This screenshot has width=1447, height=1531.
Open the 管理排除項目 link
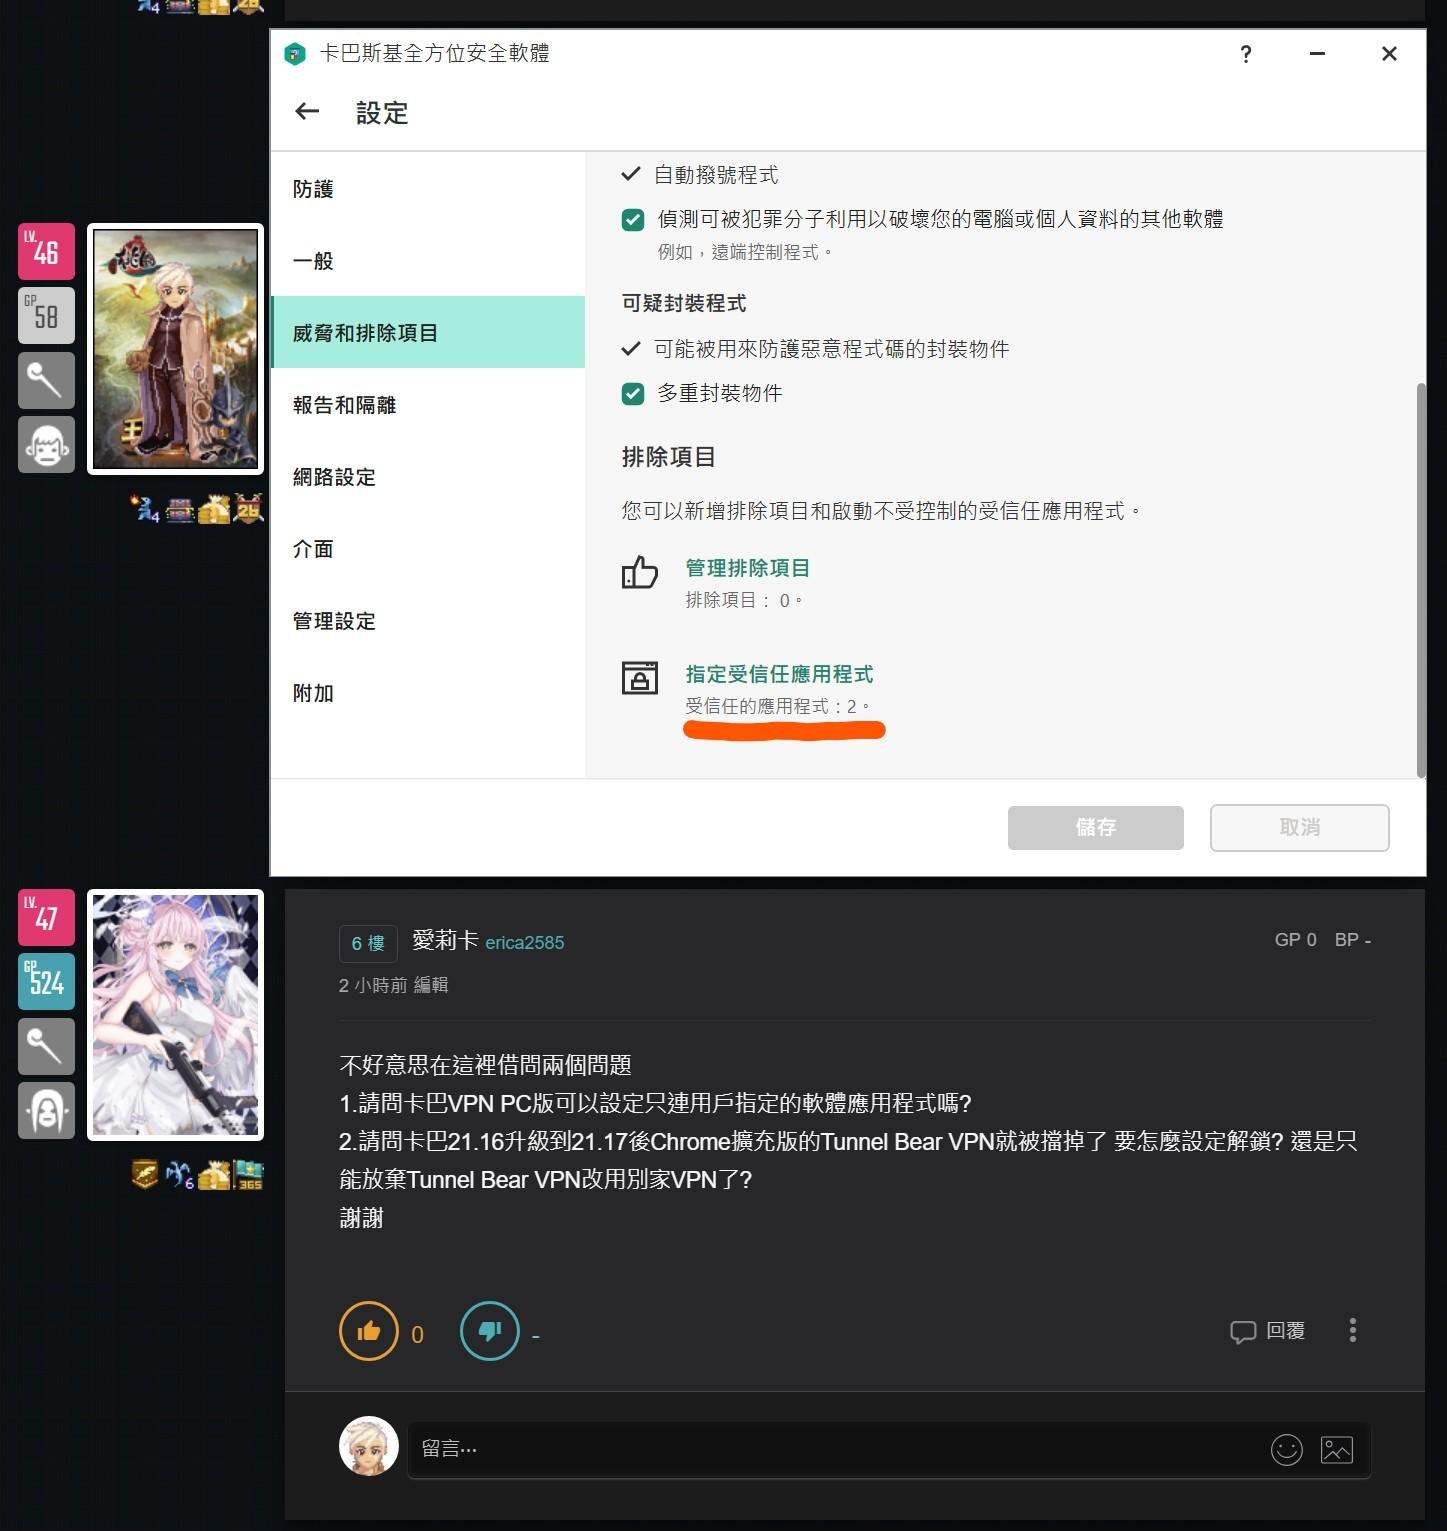click(x=746, y=567)
